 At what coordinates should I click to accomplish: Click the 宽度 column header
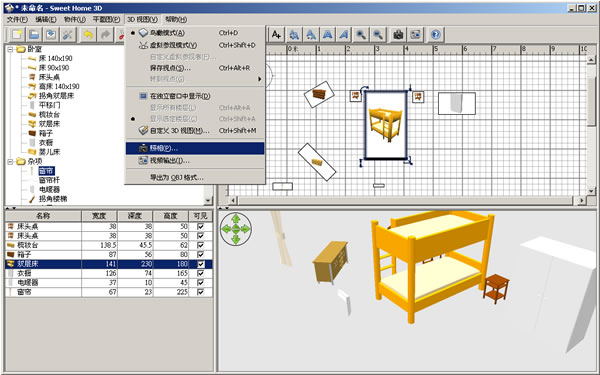click(99, 216)
